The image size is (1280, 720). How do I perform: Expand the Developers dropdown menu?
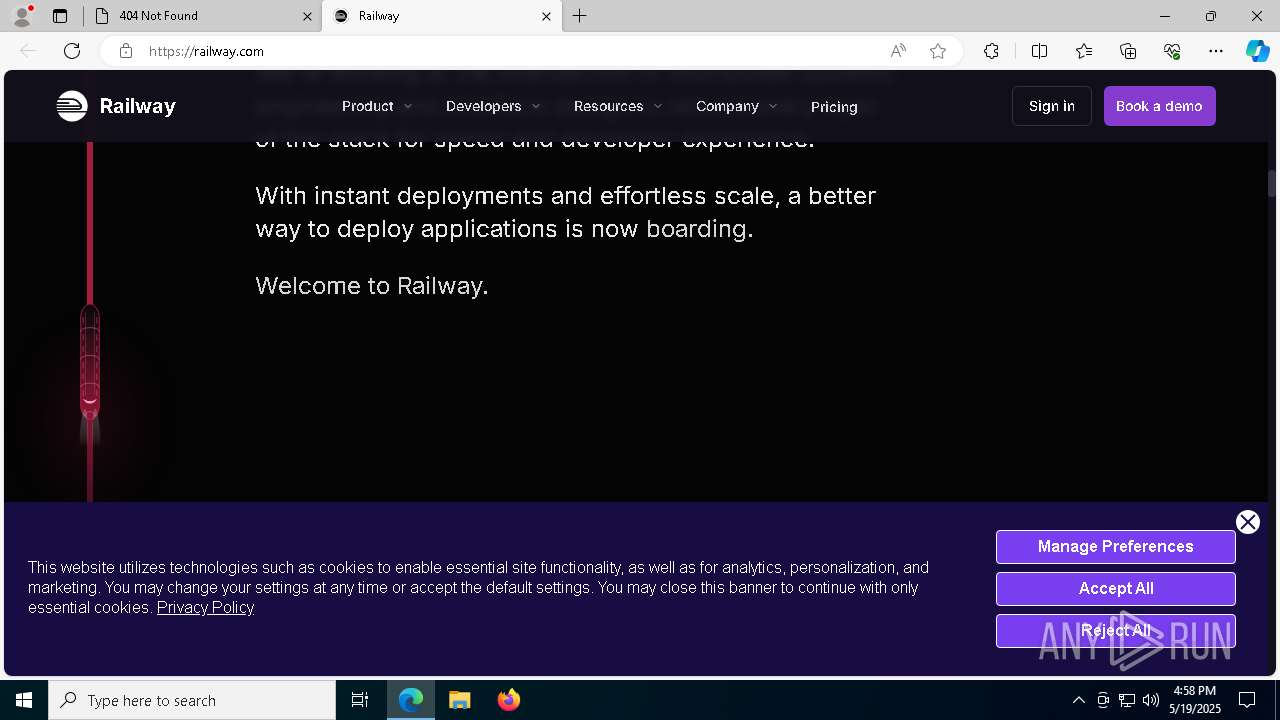click(493, 106)
